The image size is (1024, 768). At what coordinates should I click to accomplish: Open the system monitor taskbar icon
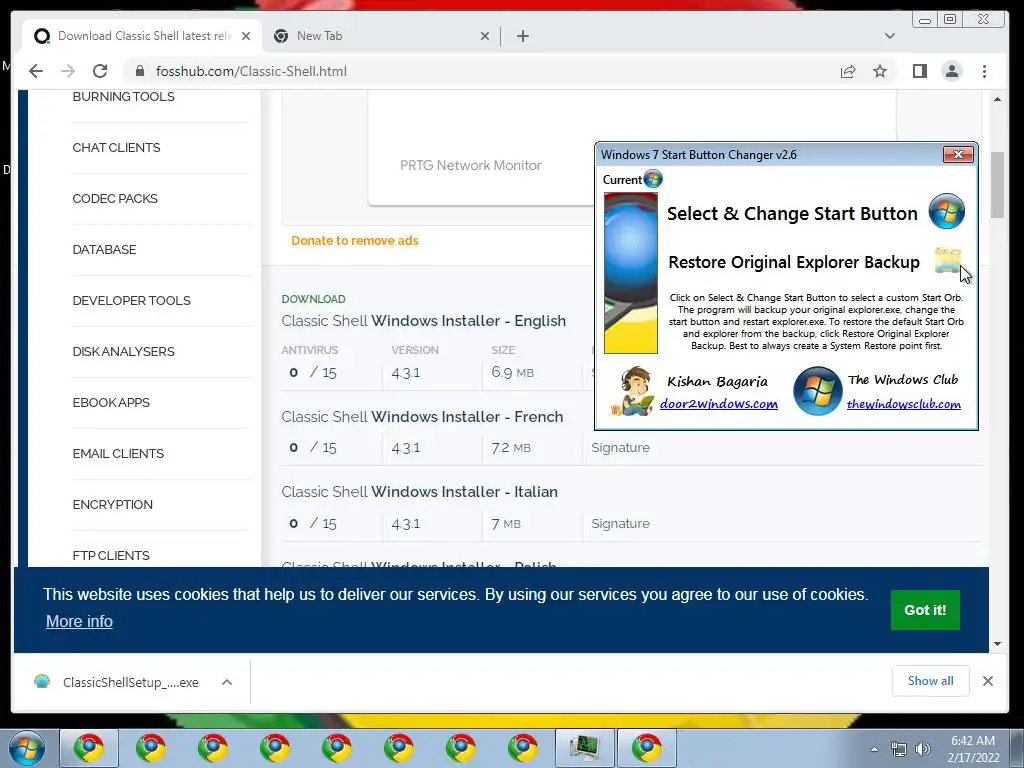tap(584, 748)
